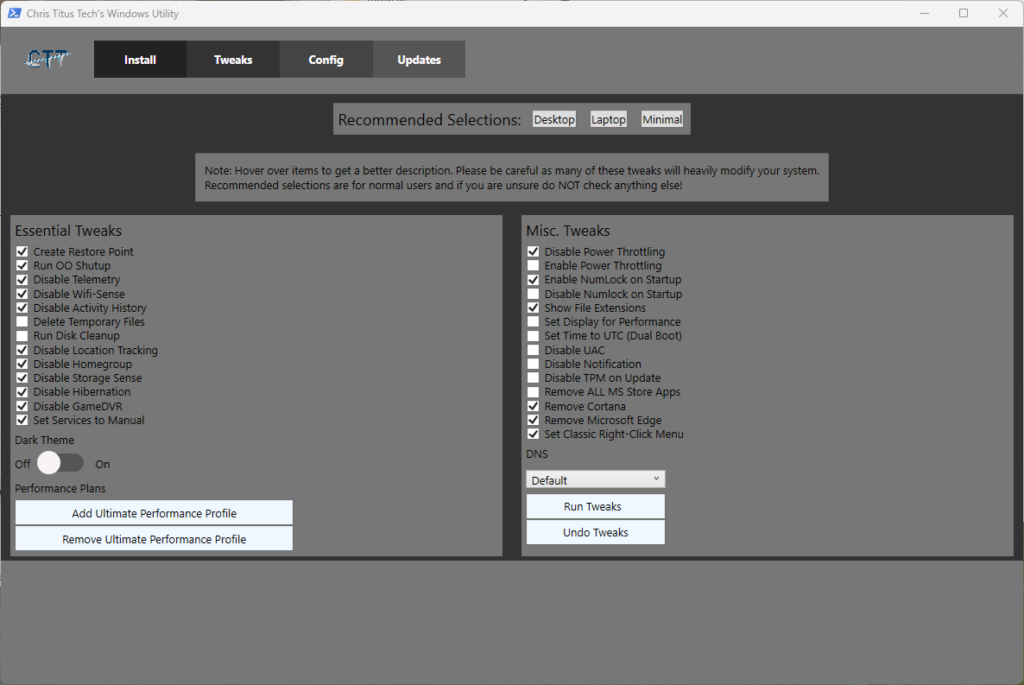
Task: Enable Power Throttling checkbox
Action: [533, 265]
